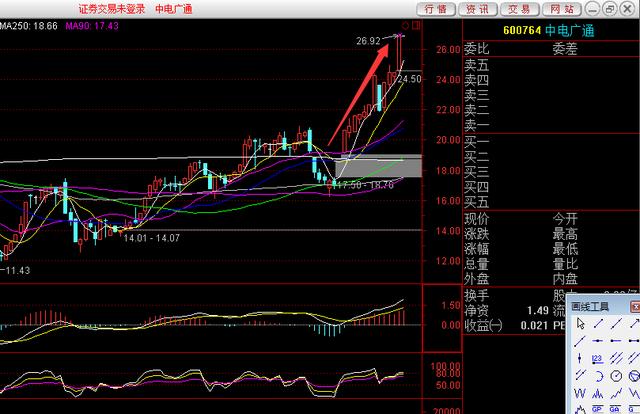Select the horizontal line with center point tool

(598, 341)
